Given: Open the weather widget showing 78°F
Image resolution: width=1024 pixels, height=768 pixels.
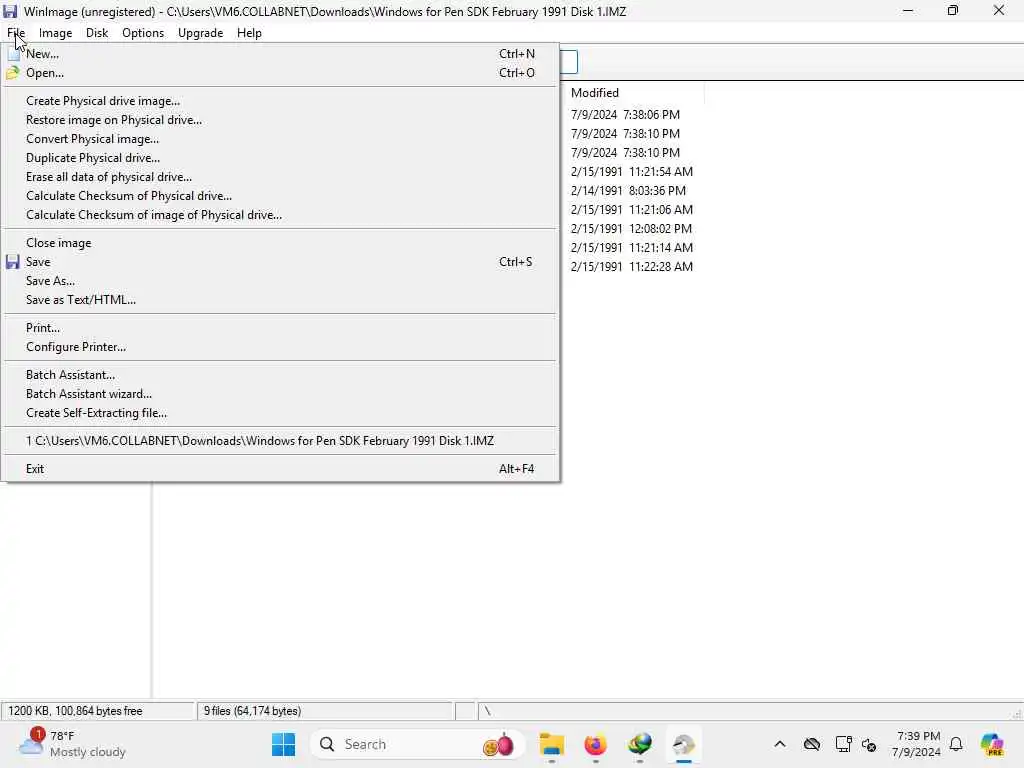Looking at the screenshot, I should click(72, 744).
